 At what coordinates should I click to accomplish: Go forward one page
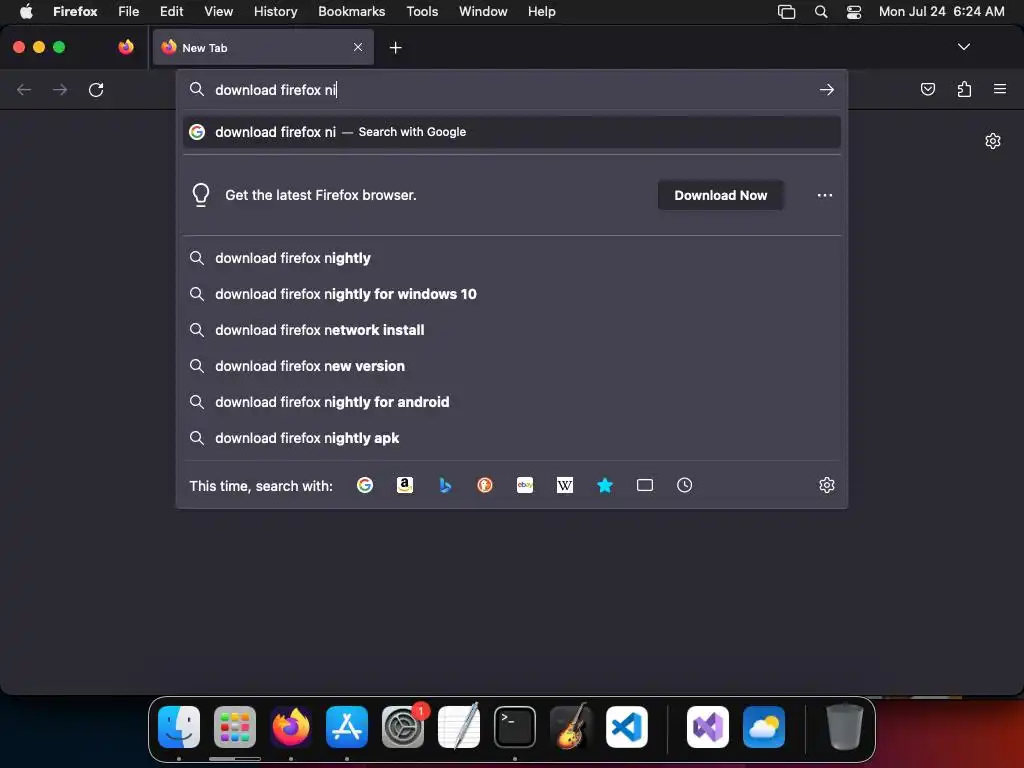click(x=60, y=89)
